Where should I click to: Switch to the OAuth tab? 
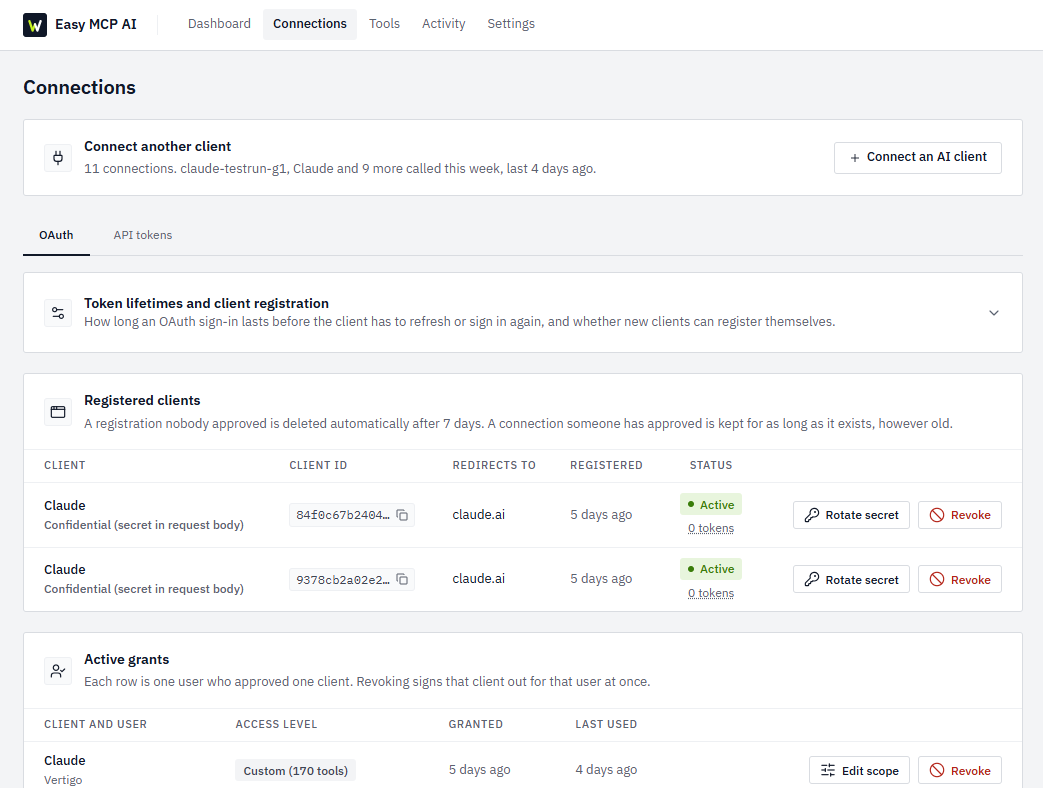[x=57, y=235]
